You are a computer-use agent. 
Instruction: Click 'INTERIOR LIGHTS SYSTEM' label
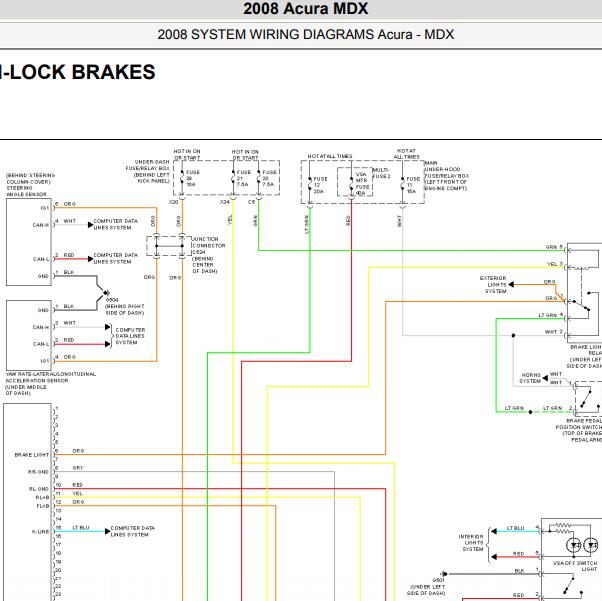coord(471,543)
